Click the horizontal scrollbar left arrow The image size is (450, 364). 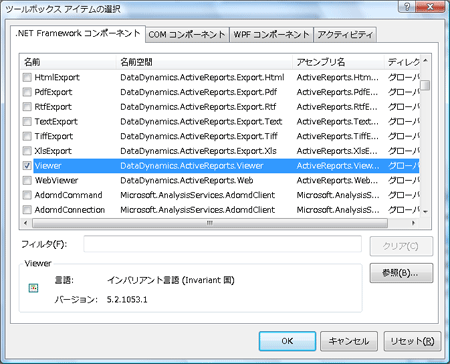26,223
